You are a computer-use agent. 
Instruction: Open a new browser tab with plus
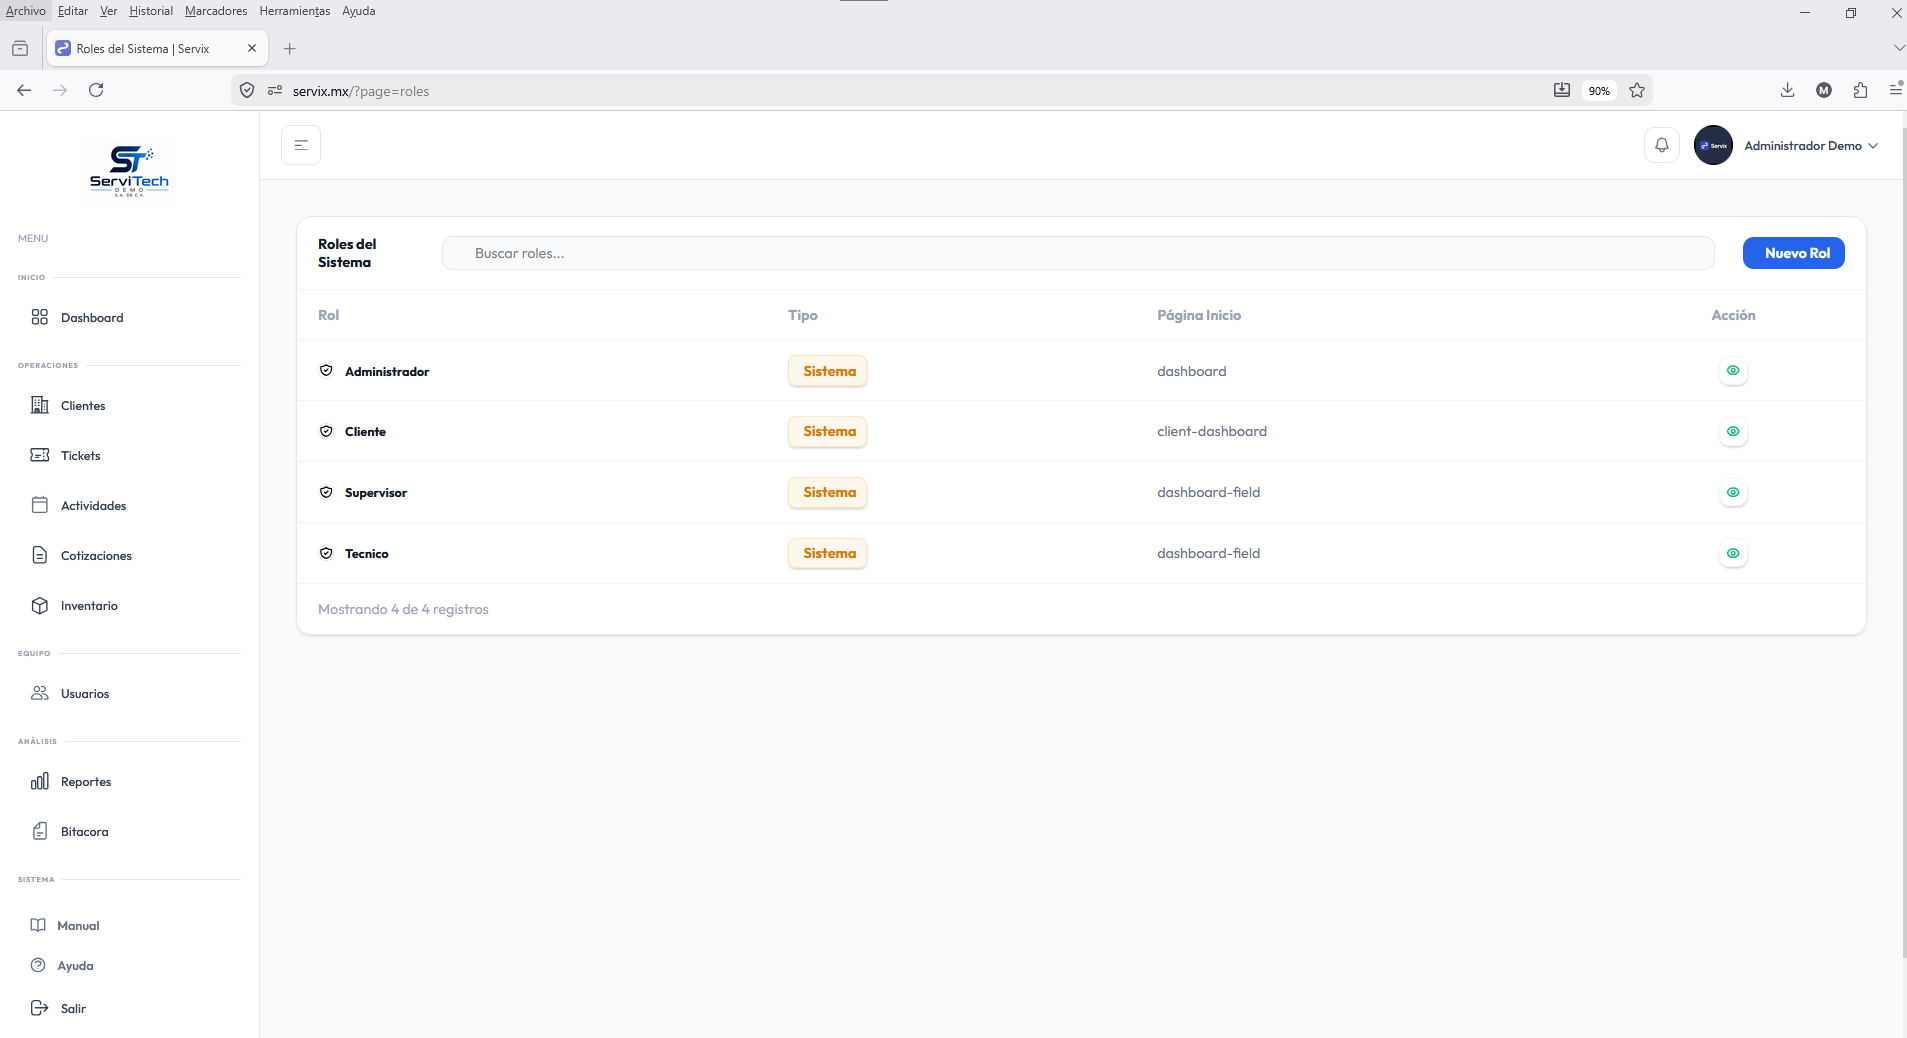290,48
